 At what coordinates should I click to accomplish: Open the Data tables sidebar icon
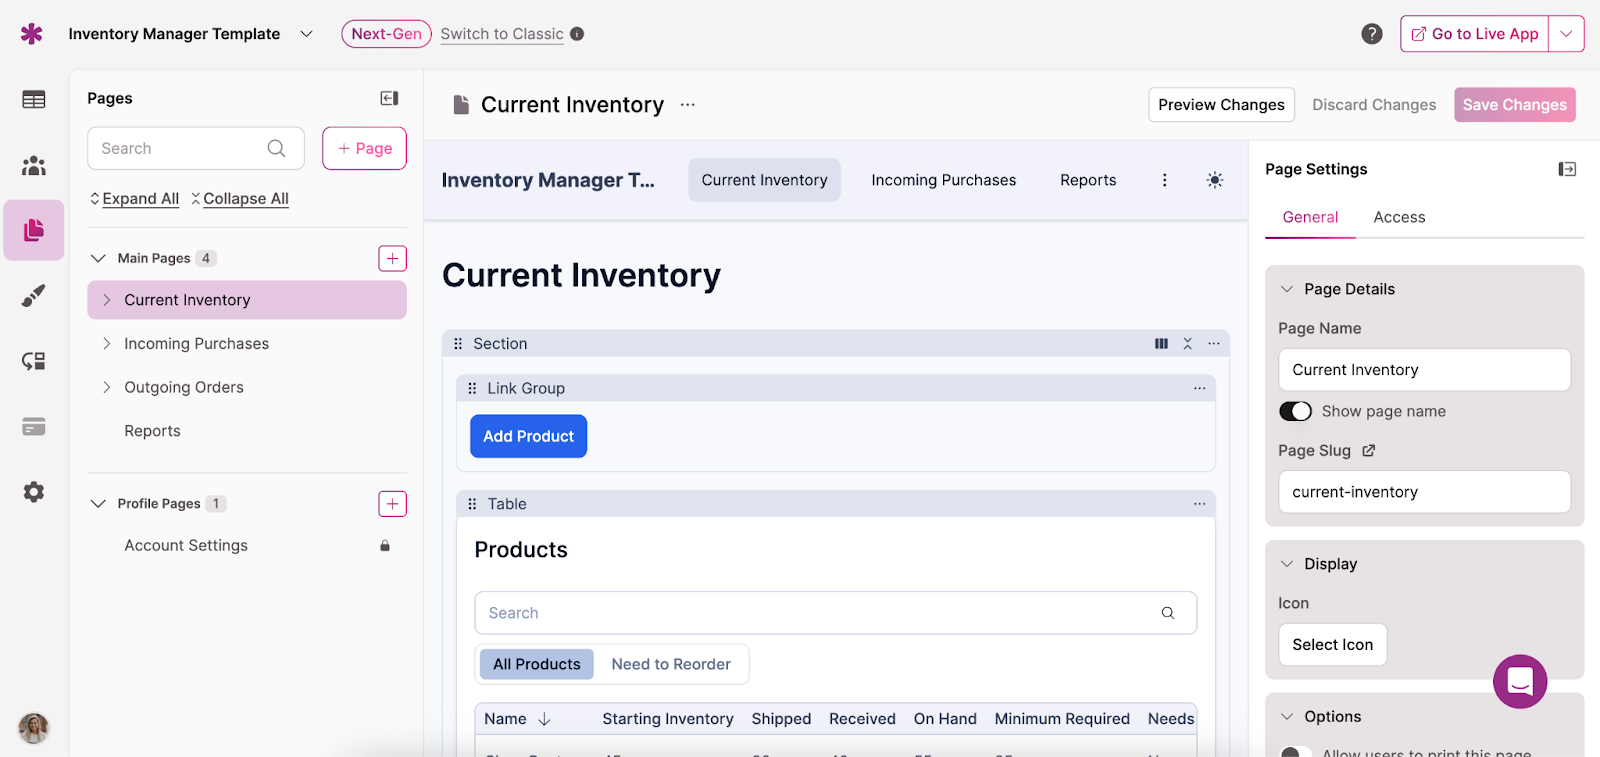(x=34, y=99)
